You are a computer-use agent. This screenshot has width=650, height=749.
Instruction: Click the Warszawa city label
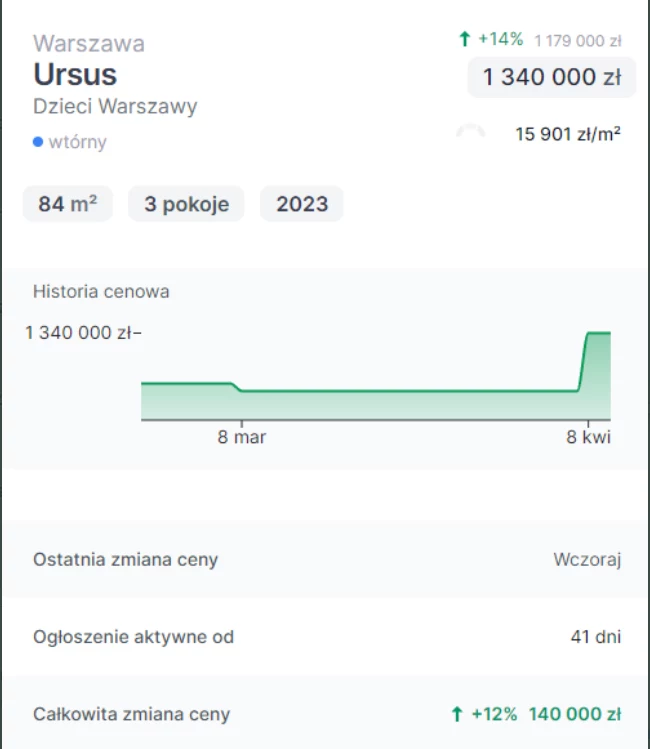click(89, 43)
